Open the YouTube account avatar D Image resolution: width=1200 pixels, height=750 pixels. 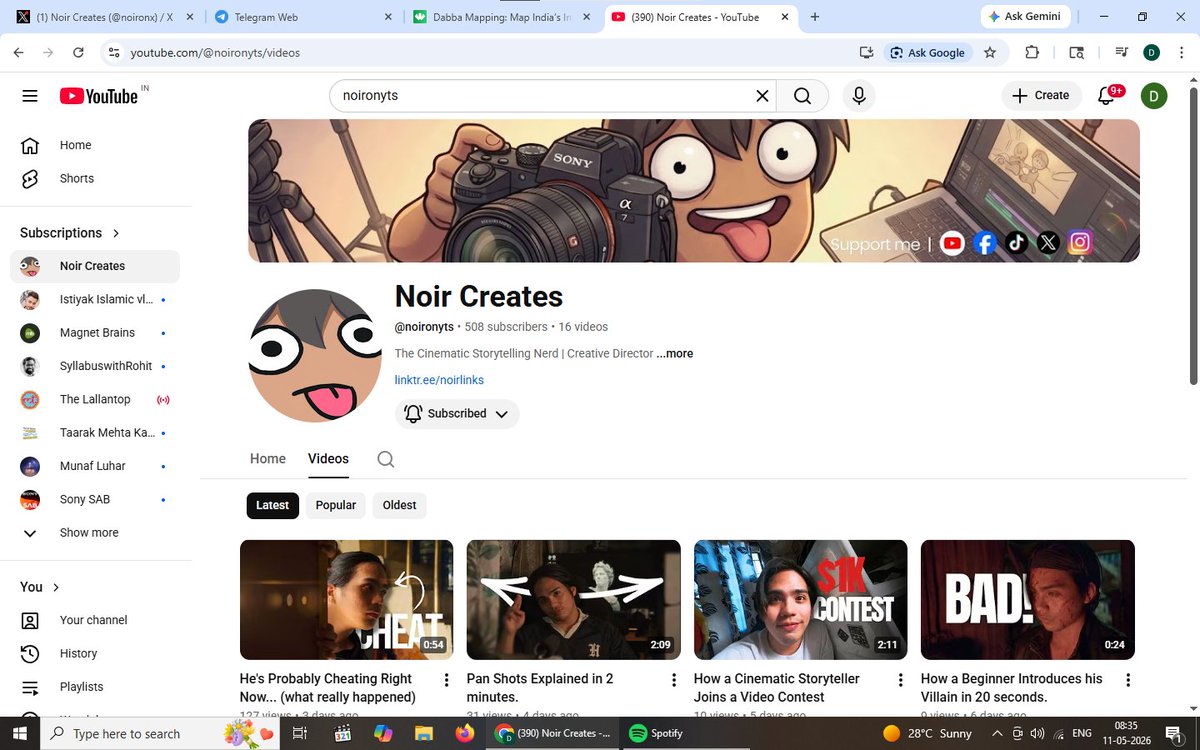(x=1154, y=96)
